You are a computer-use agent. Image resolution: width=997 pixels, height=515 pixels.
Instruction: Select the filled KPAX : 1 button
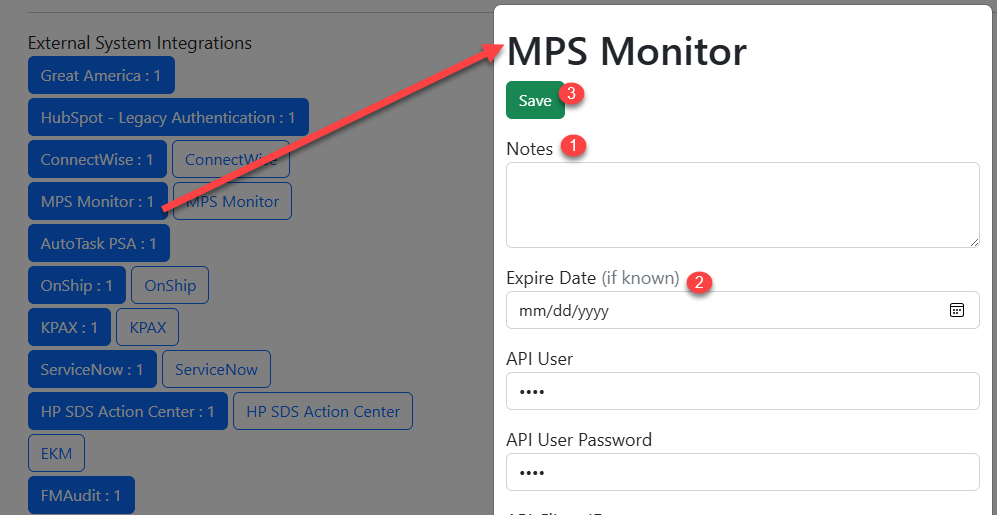tap(69, 327)
